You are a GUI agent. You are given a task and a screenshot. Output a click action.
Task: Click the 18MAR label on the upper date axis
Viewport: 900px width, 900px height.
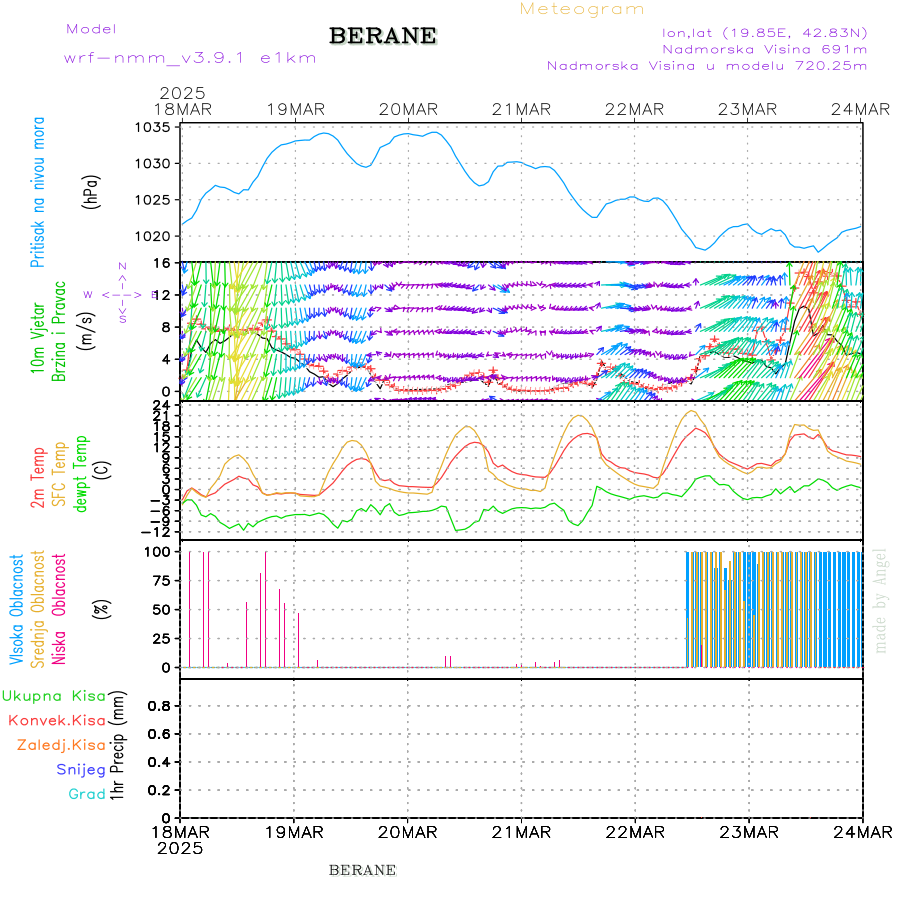click(183, 109)
